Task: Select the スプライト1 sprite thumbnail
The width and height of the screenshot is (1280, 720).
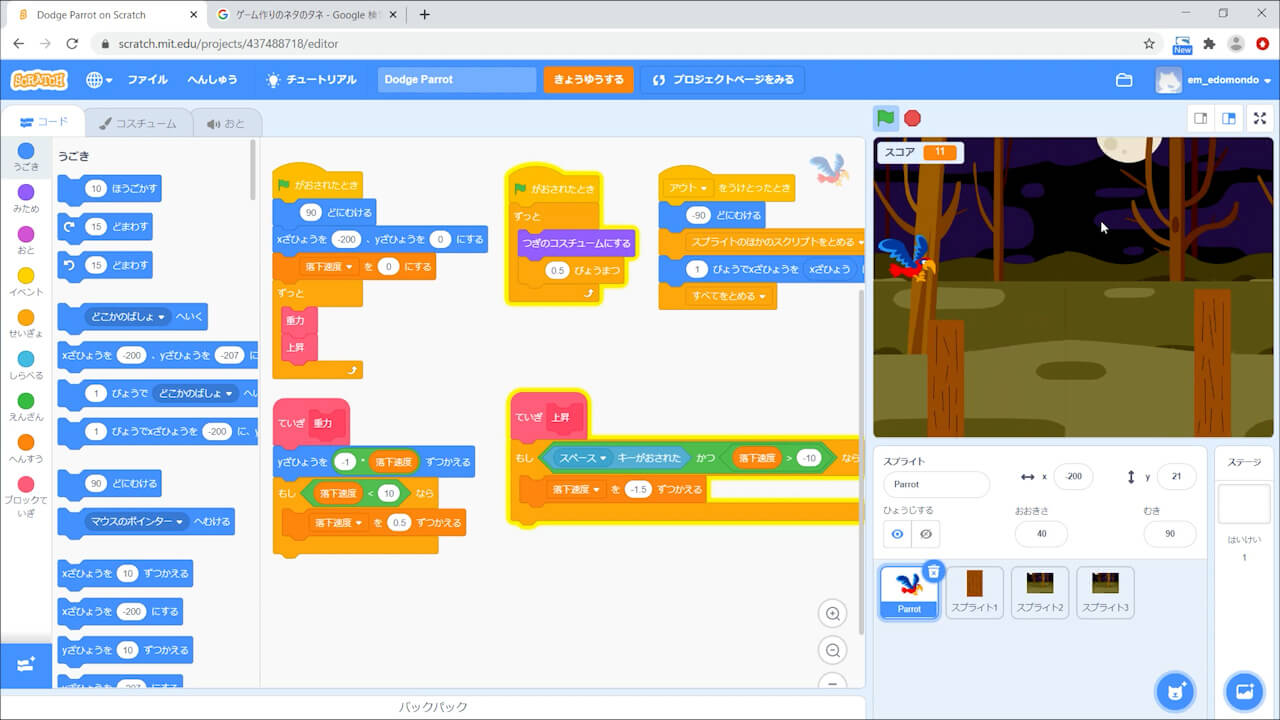Action: [x=974, y=592]
